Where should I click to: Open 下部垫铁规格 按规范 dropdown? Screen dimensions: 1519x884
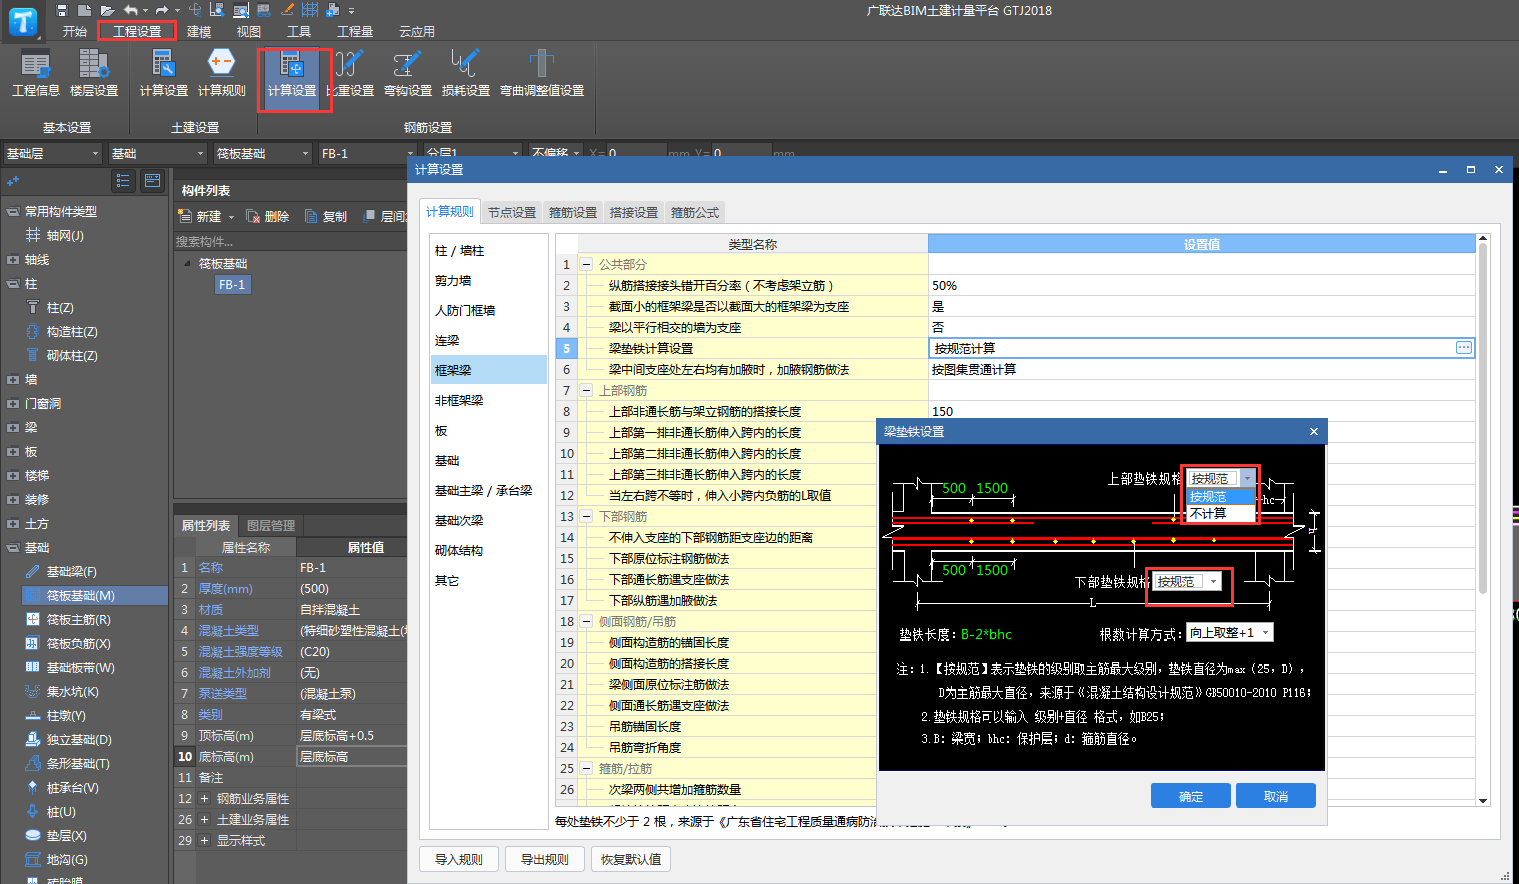pyautogui.click(x=1187, y=581)
